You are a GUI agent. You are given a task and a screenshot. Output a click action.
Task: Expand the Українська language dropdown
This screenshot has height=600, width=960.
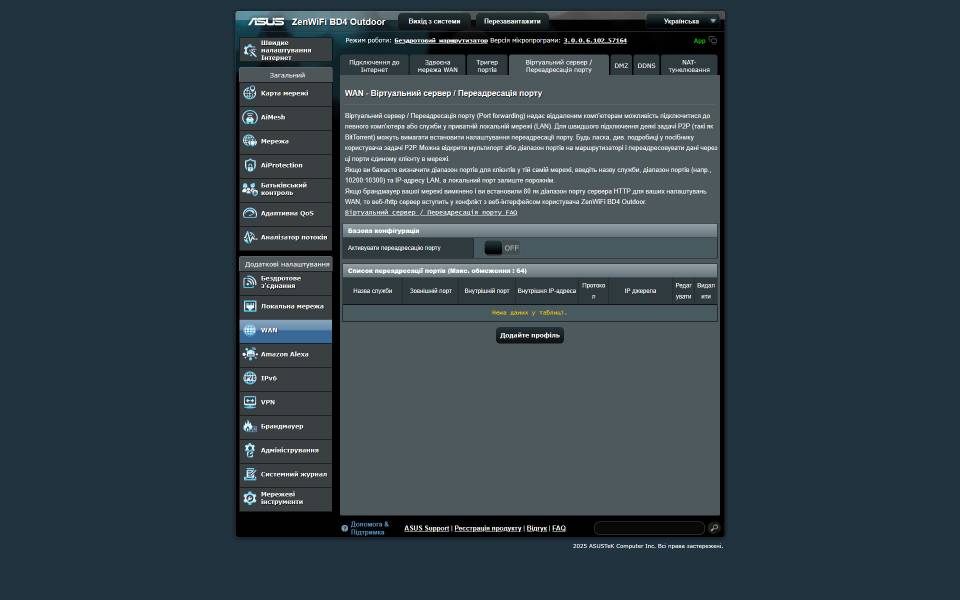690,21
